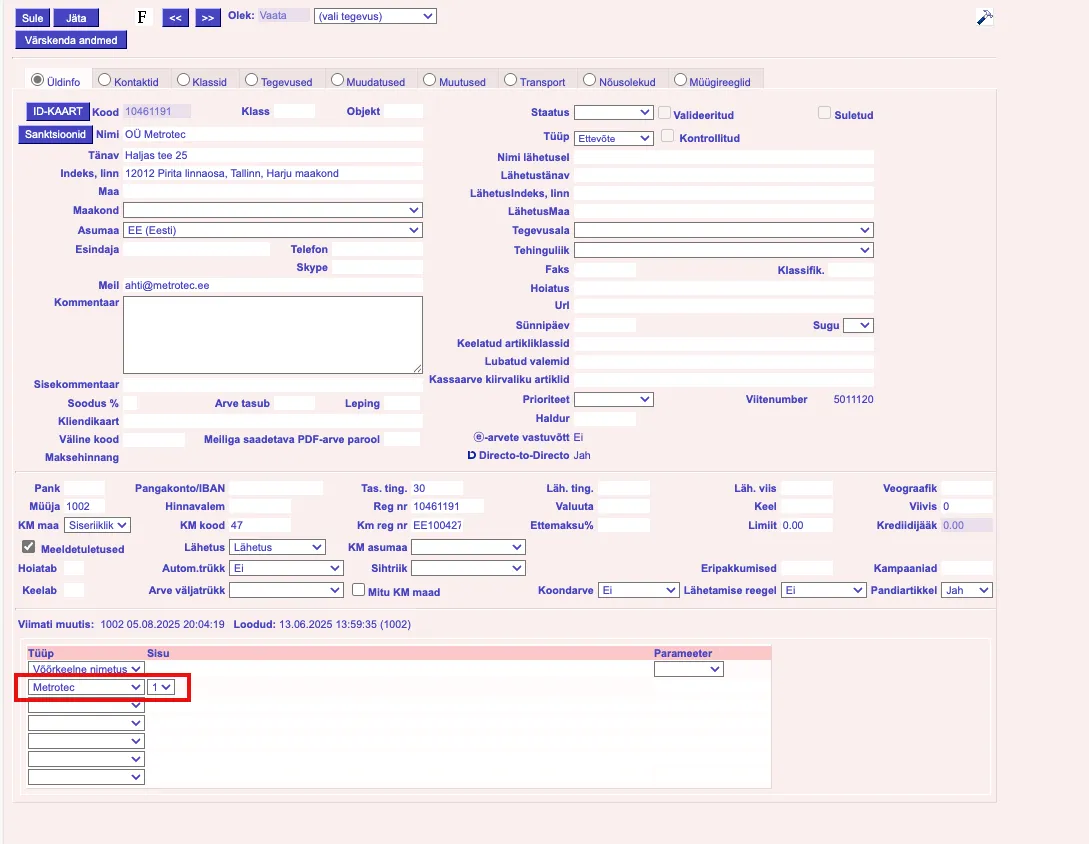Screen dimensions: 1089x844
Task: Open the Pandiartikkel dropdown
Action: [x=967, y=591]
